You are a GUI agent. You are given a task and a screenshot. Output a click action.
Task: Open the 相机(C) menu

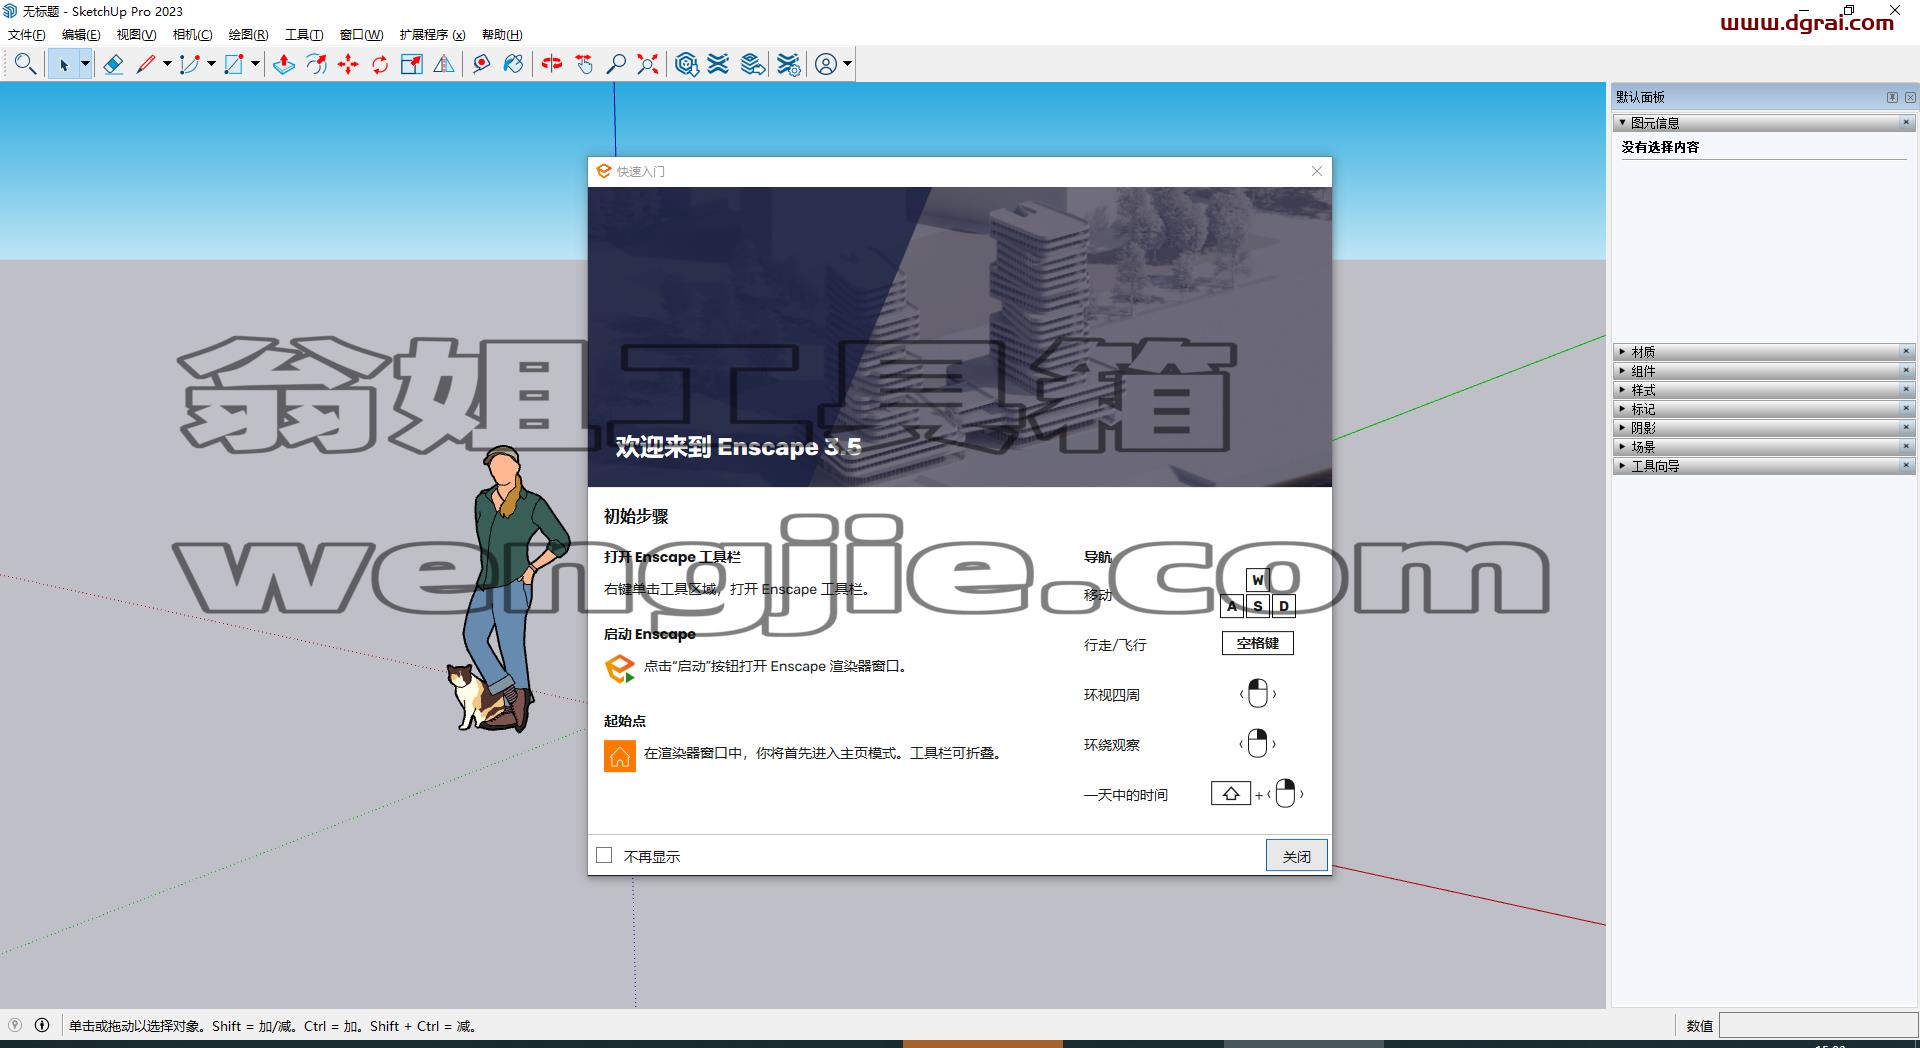(192, 35)
